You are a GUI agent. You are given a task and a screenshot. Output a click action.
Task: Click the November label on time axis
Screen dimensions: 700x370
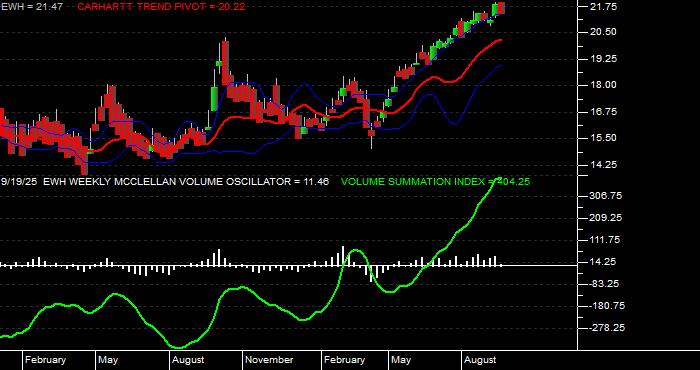pyautogui.click(x=269, y=360)
